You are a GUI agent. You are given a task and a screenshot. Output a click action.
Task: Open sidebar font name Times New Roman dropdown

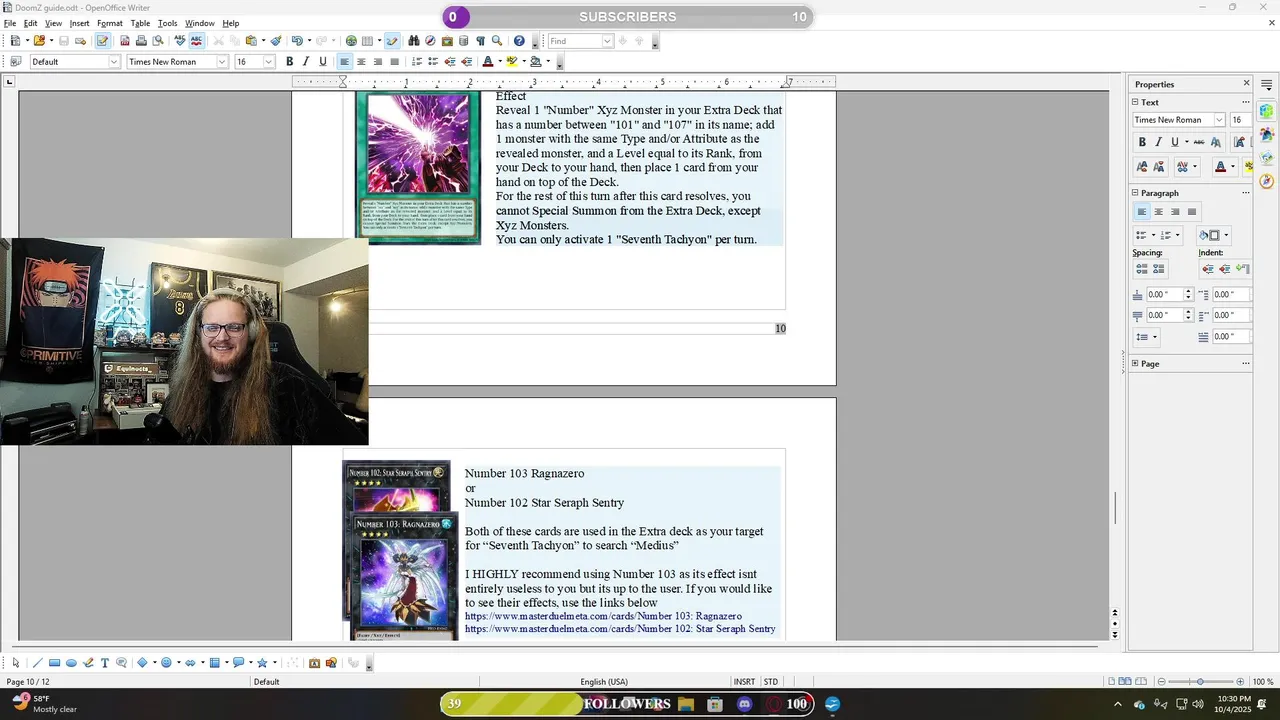coord(1219,120)
